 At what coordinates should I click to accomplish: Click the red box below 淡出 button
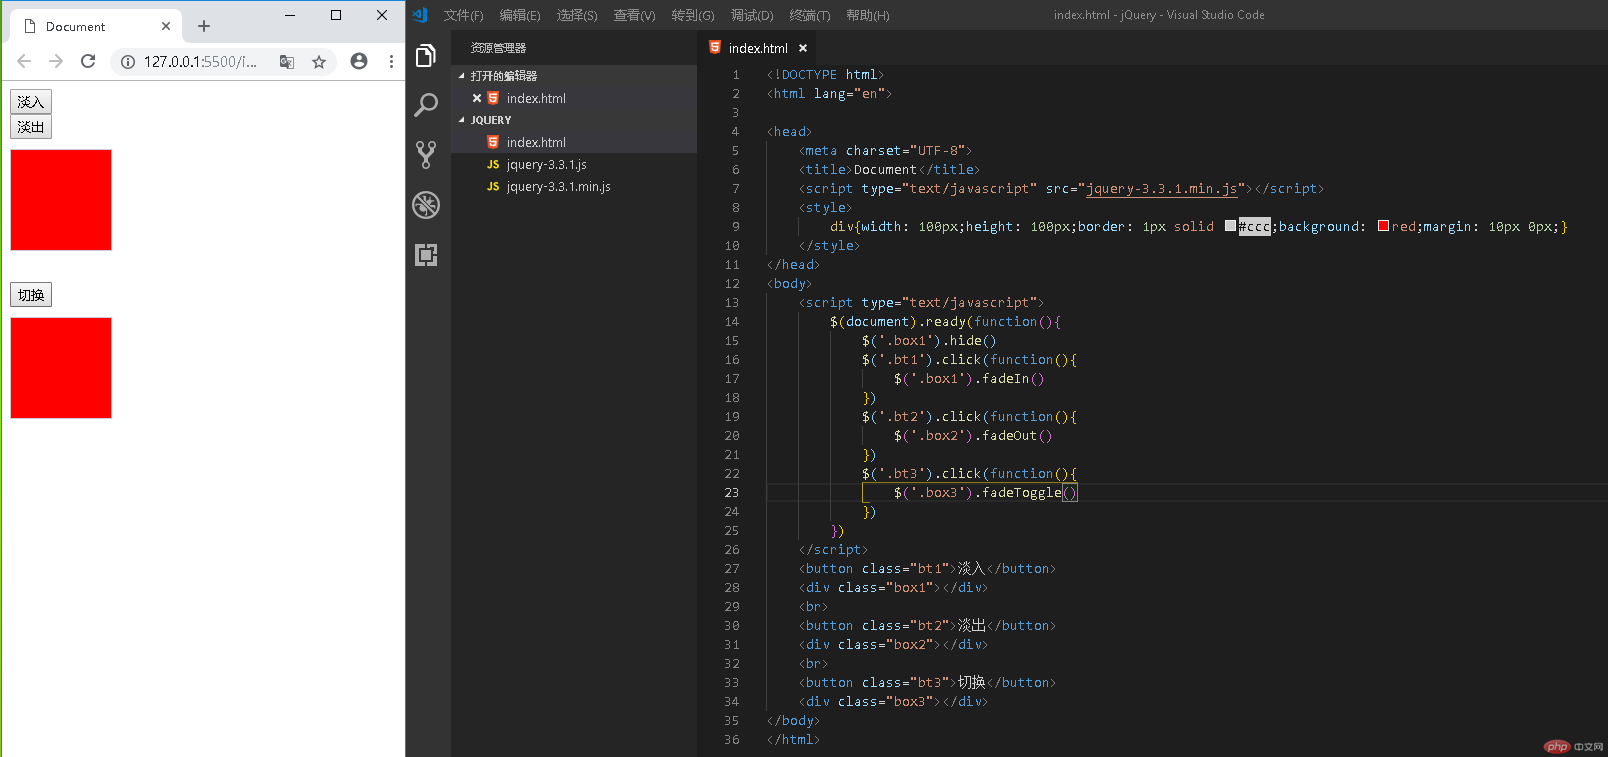(x=61, y=200)
